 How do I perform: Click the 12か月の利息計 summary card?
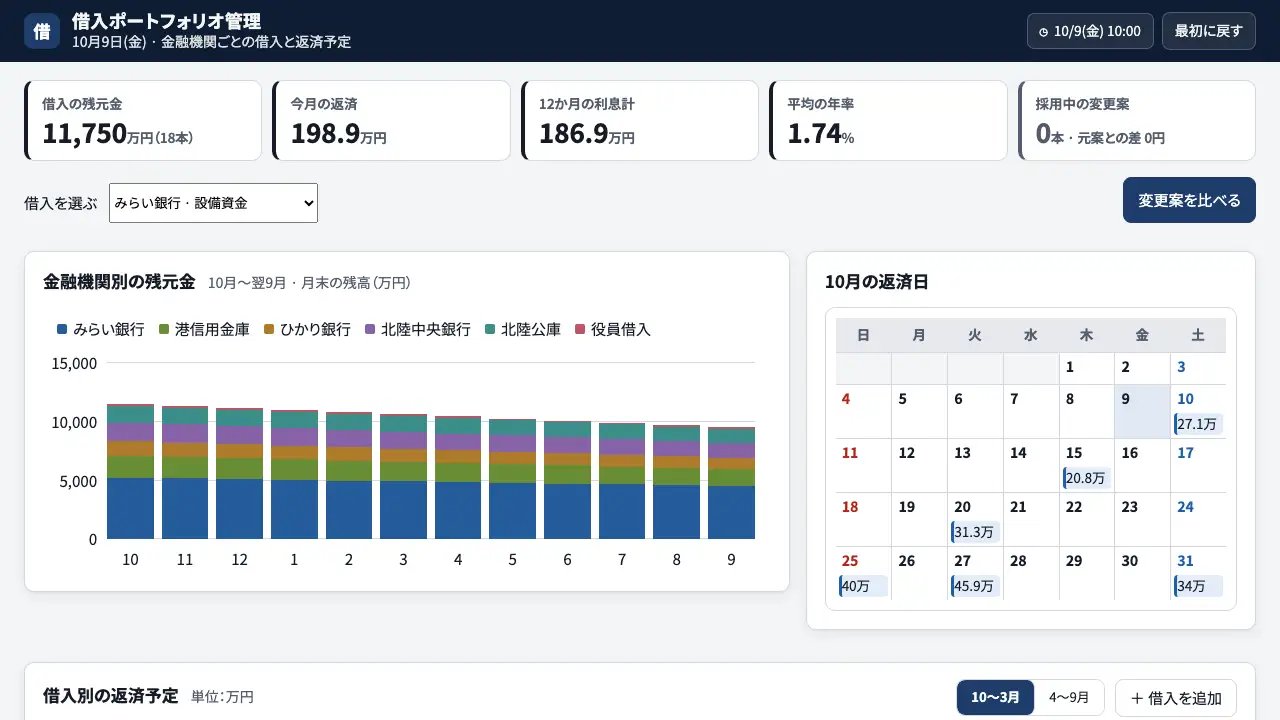click(640, 120)
